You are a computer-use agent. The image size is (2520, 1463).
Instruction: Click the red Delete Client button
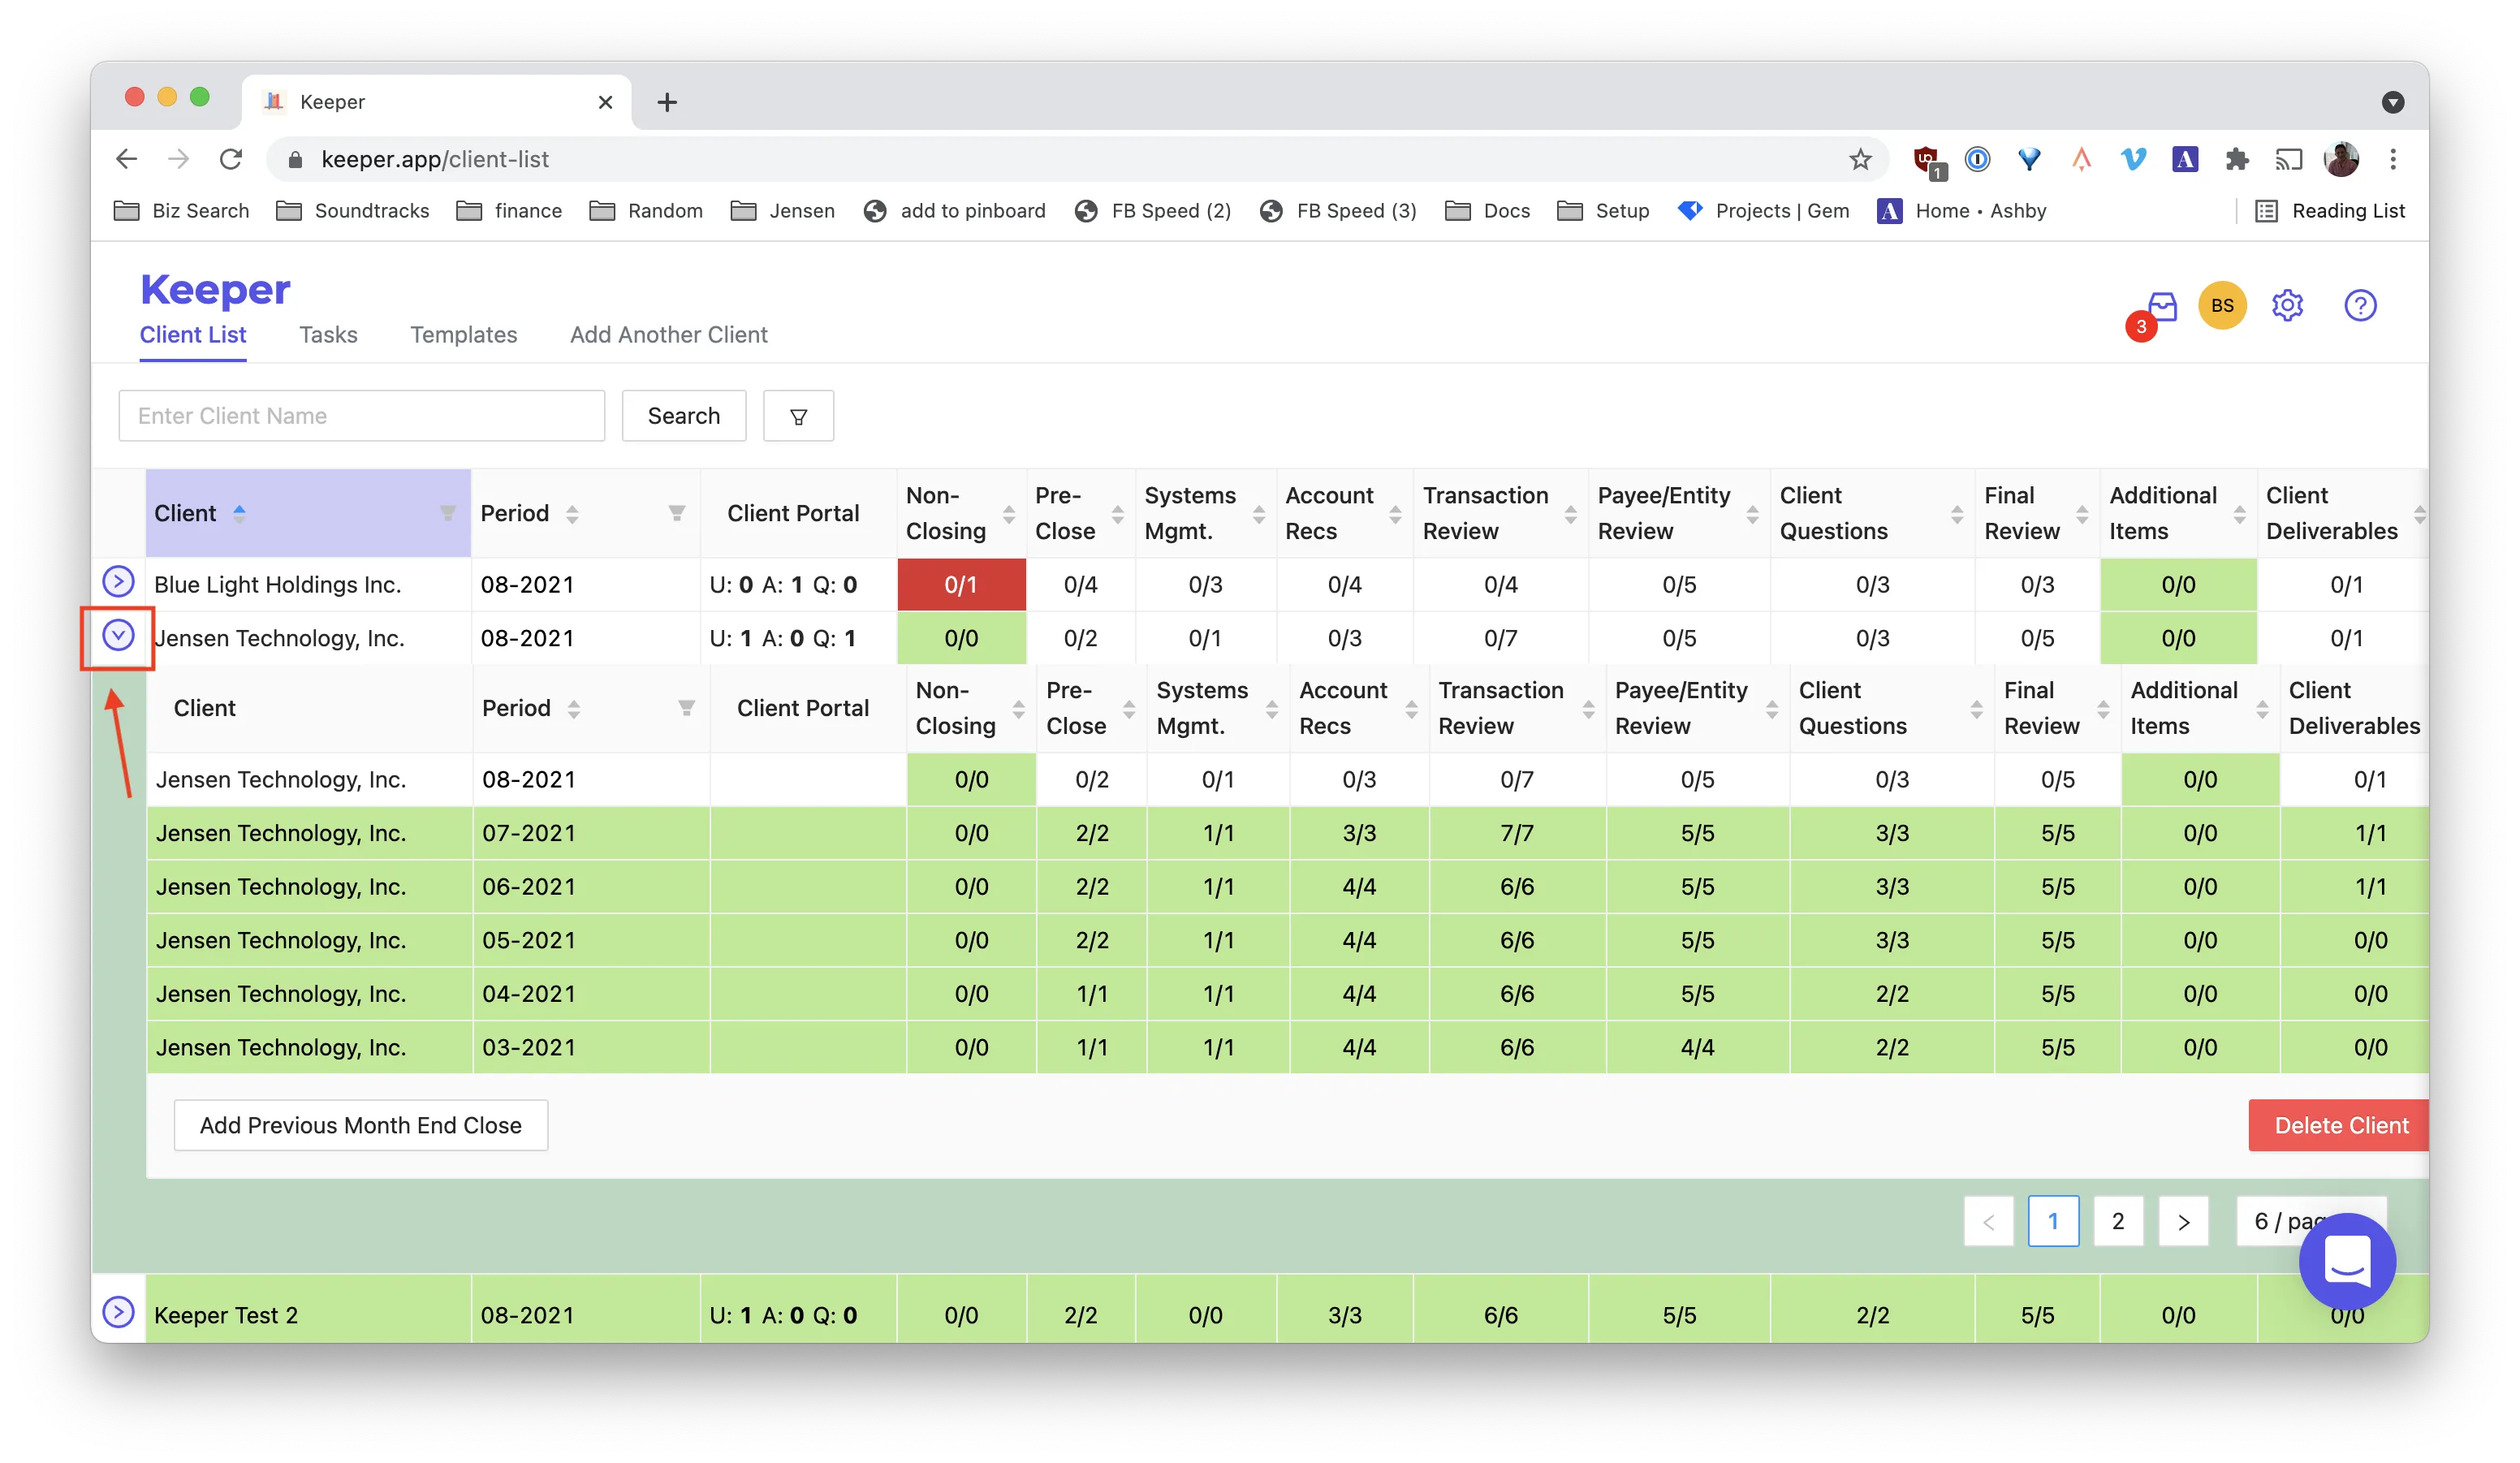pos(2339,1125)
